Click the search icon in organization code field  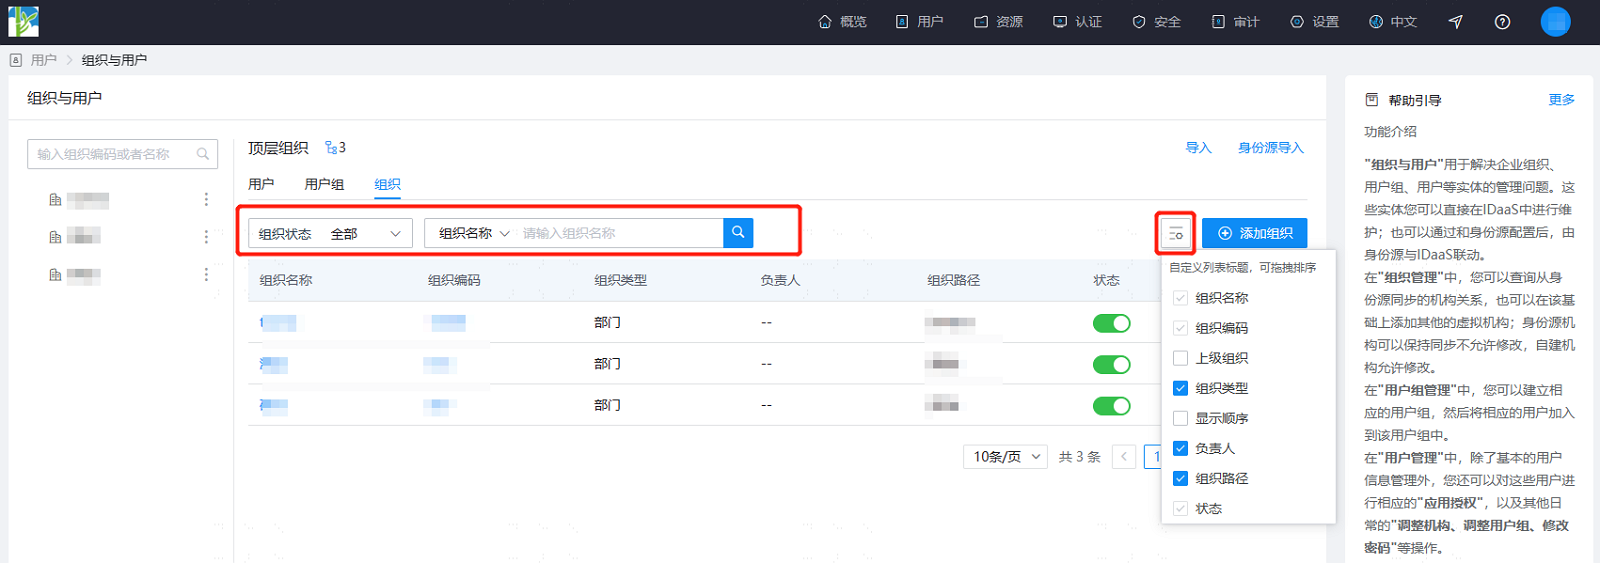click(203, 154)
